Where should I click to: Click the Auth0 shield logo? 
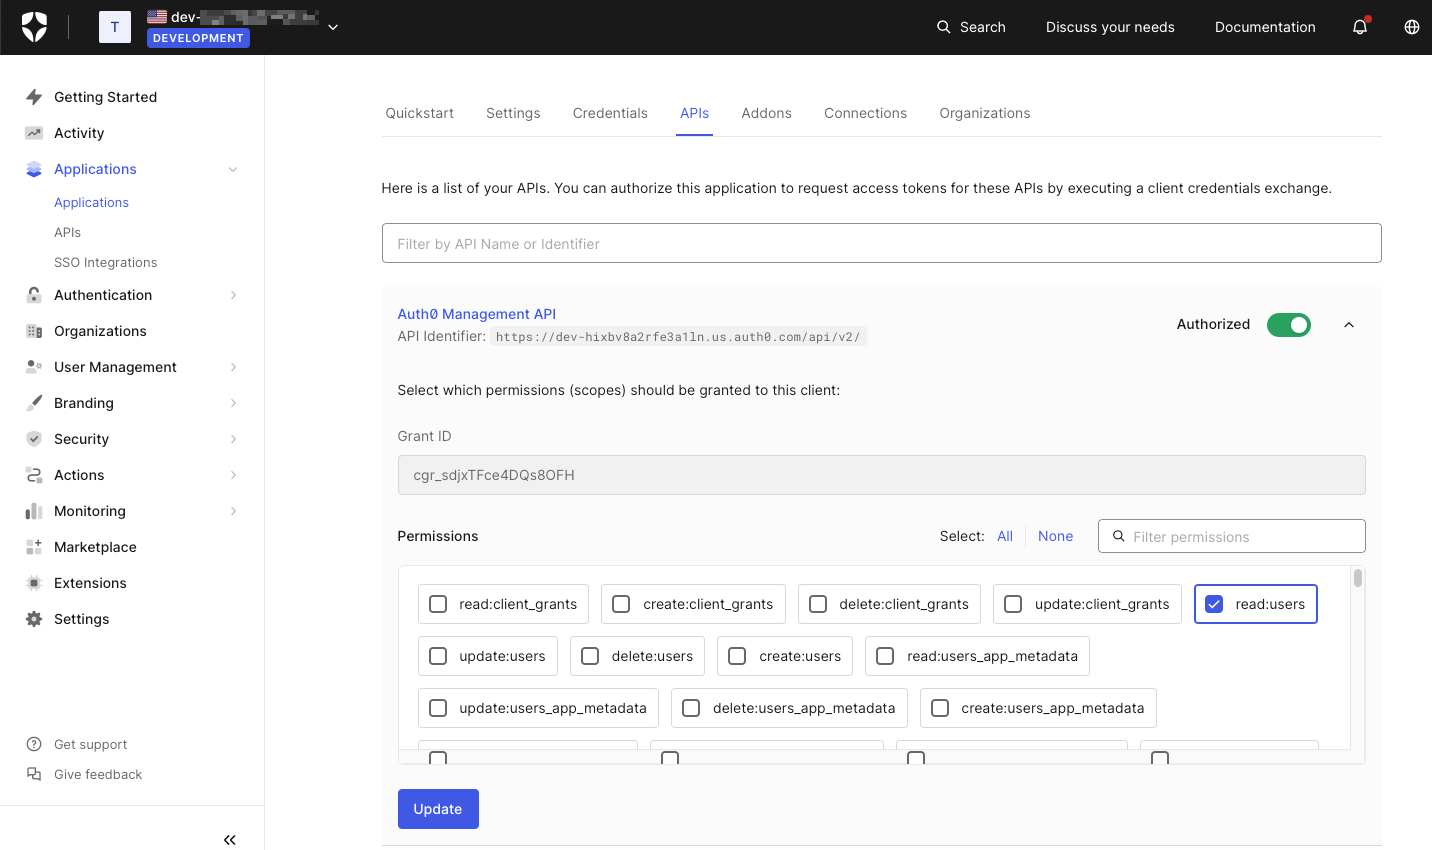pos(34,27)
